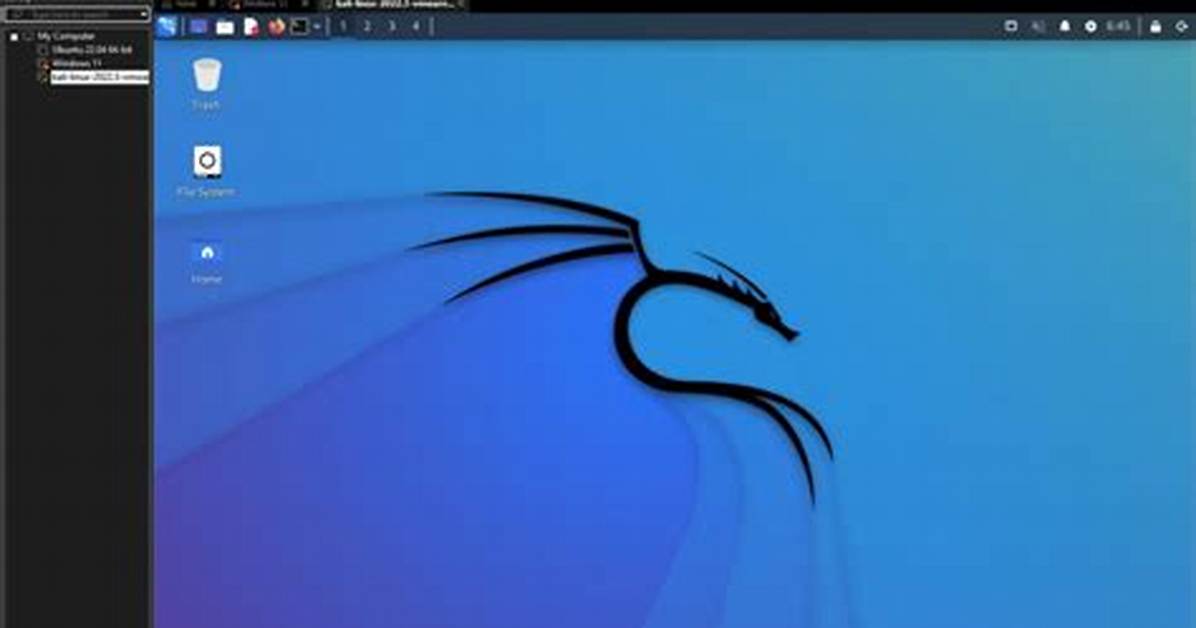Switch to workspace 4
This screenshot has width=1196, height=628.
coord(416,27)
